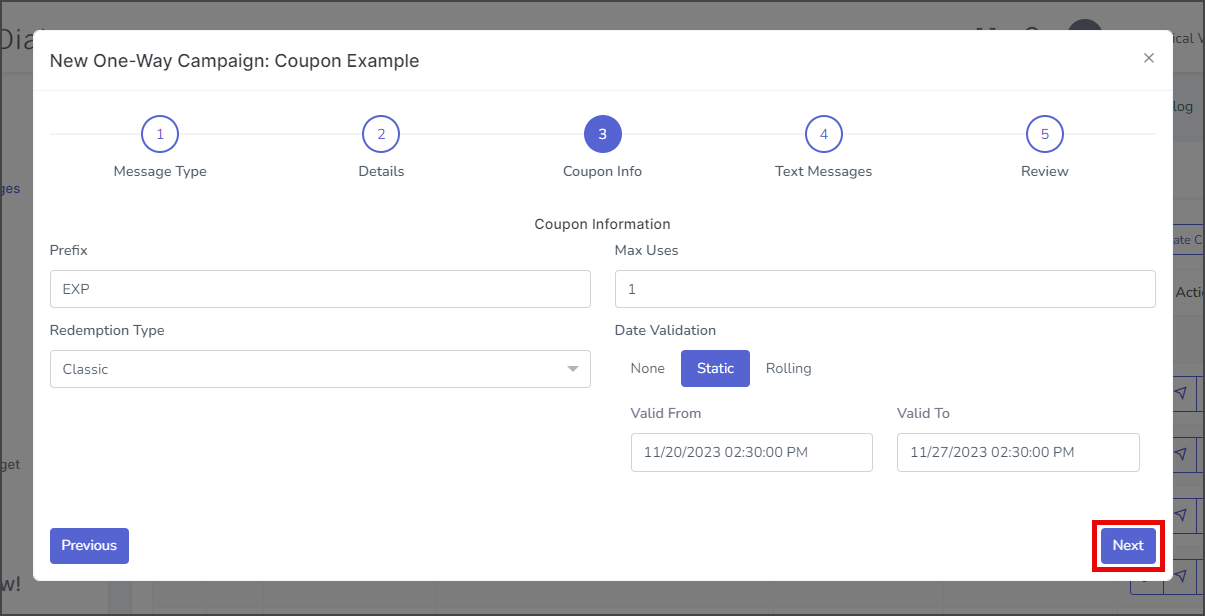Viewport: 1205px width, 616px height.
Task: Click the Message Type step label
Action: tap(160, 171)
